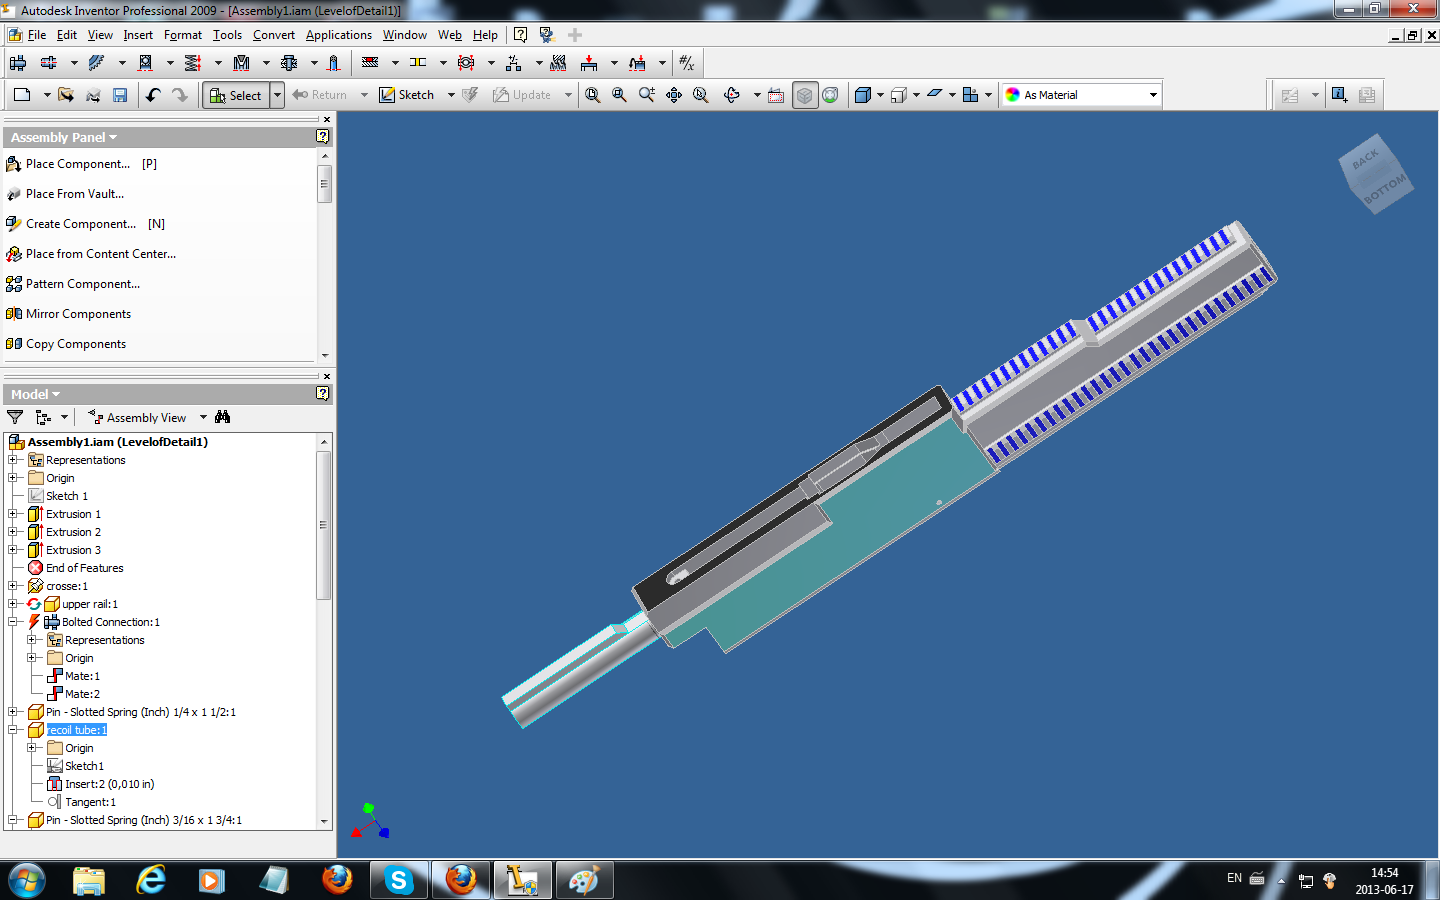Expand the crosse:1 tree node
The width and height of the screenshot is (1440, 900).
coord(12,586)
